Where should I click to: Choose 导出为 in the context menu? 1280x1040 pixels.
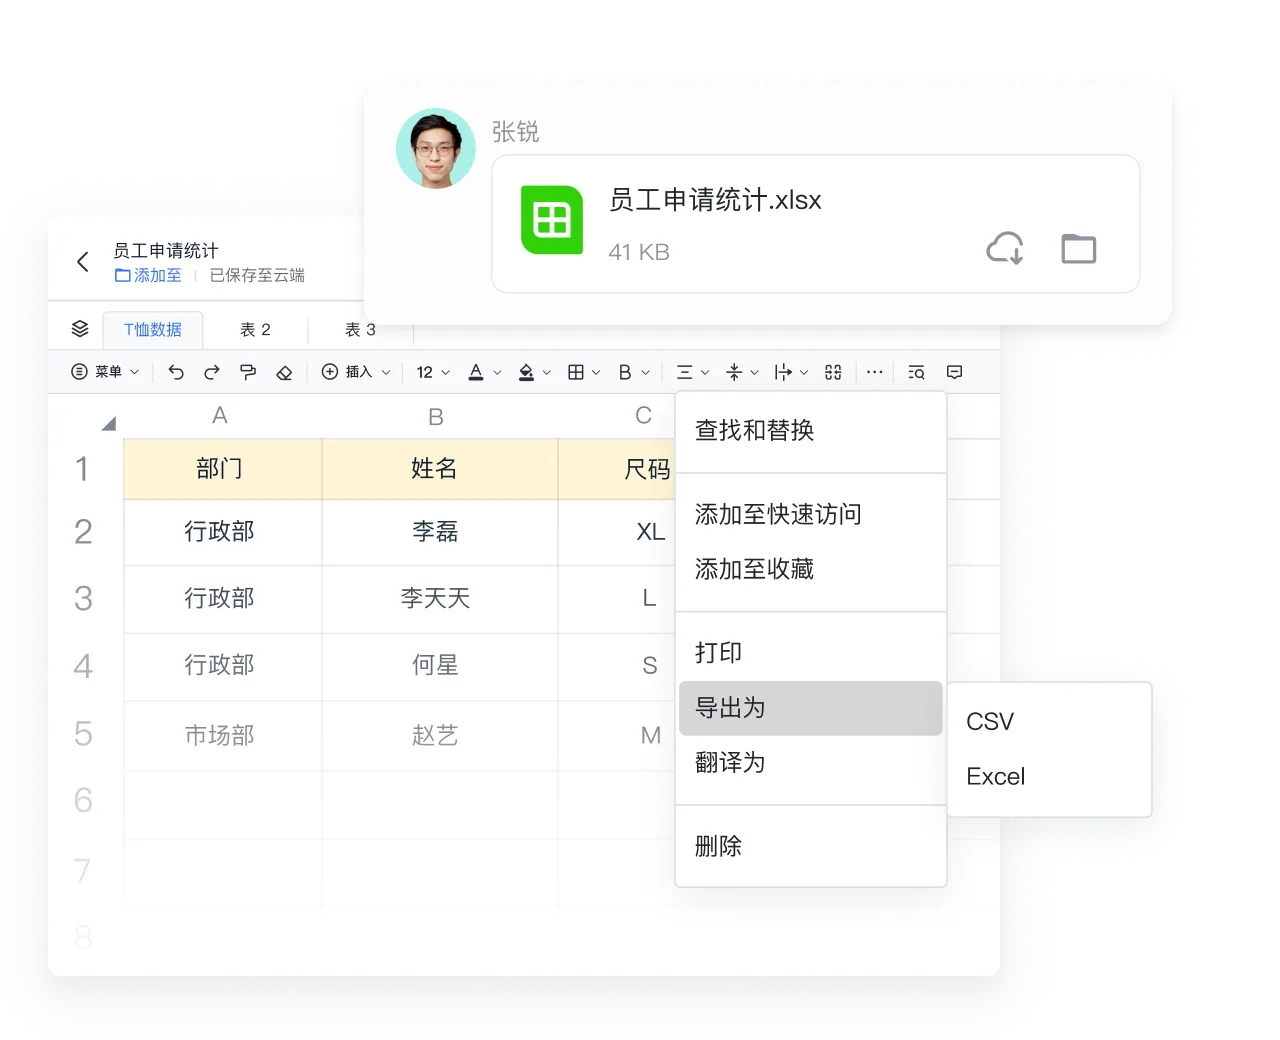tap(810, 708)
